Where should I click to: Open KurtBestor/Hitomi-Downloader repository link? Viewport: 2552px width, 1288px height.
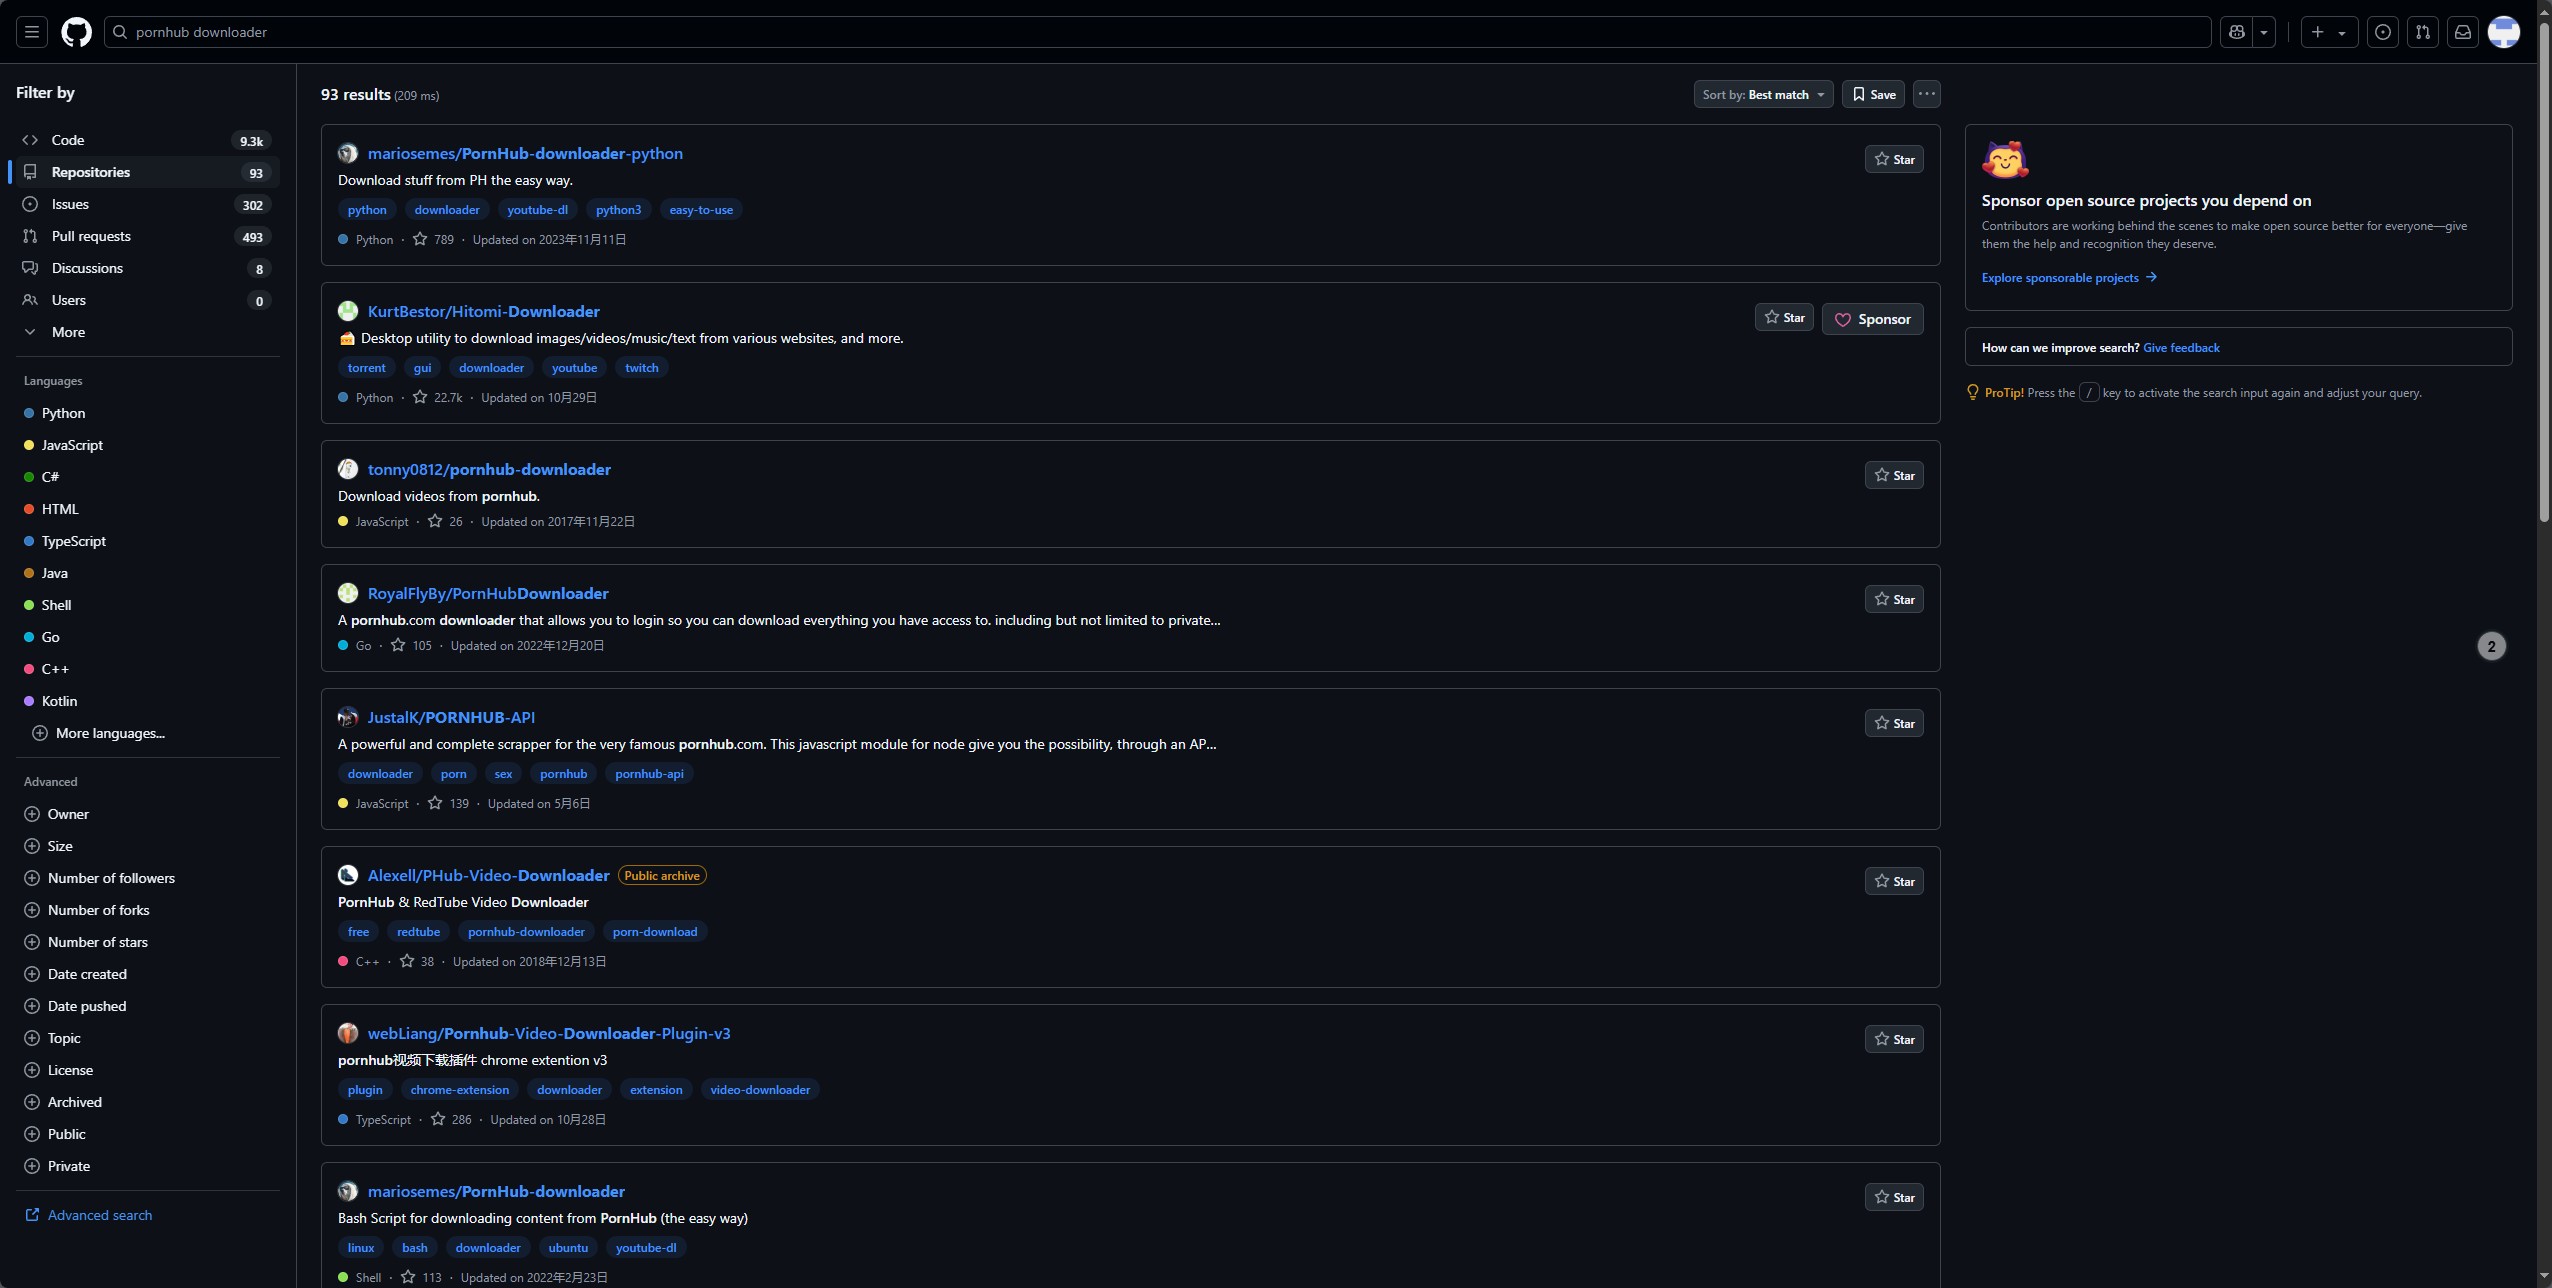484,311
